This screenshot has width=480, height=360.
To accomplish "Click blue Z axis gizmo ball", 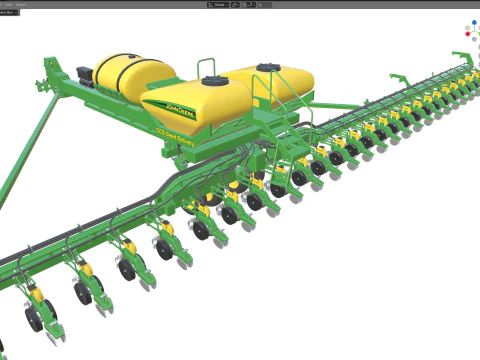I will (x=474, y=22).
